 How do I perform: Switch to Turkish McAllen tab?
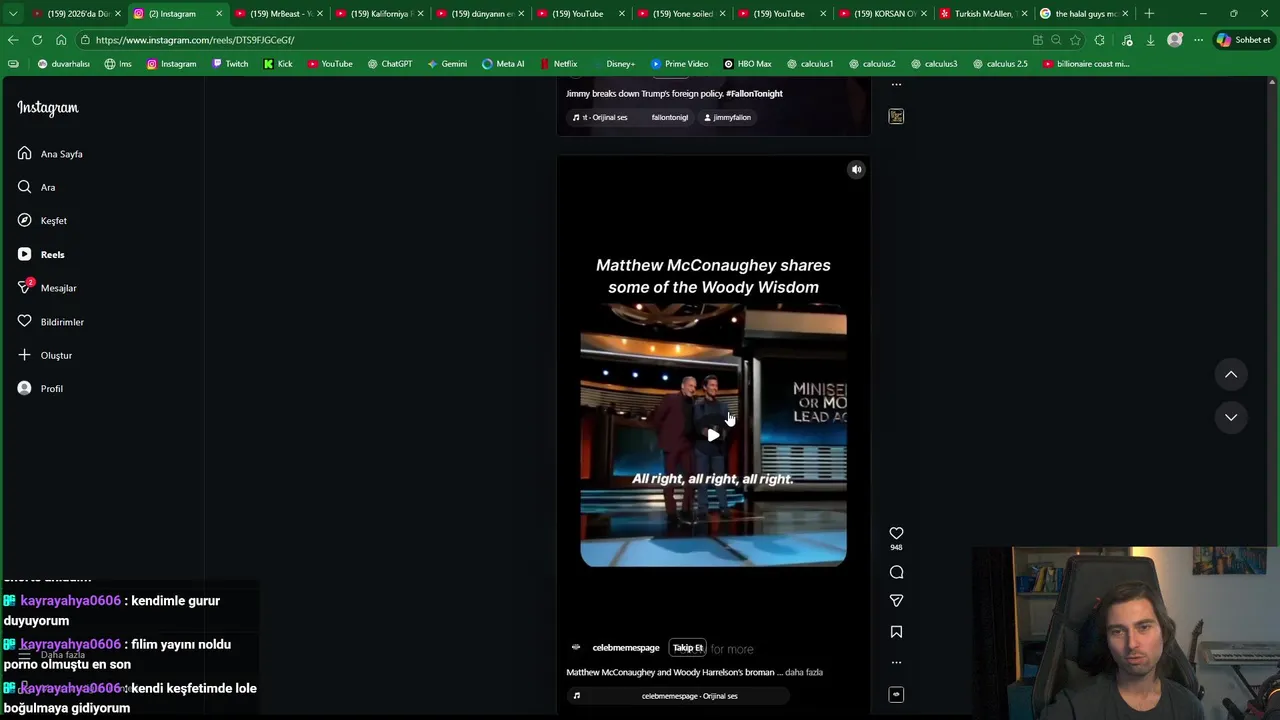pyautogui.click(x=983, y=14)
